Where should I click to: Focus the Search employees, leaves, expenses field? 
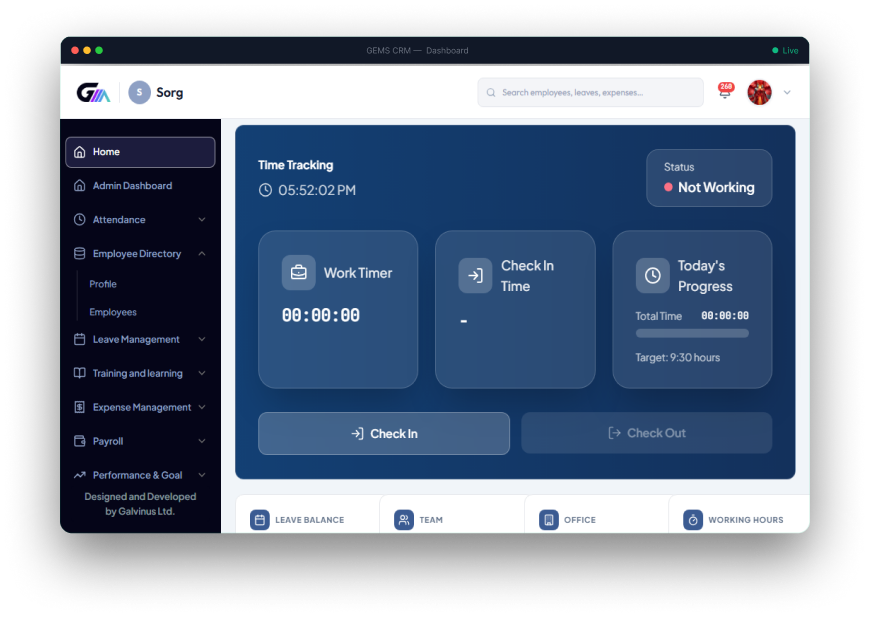(590, 93)
